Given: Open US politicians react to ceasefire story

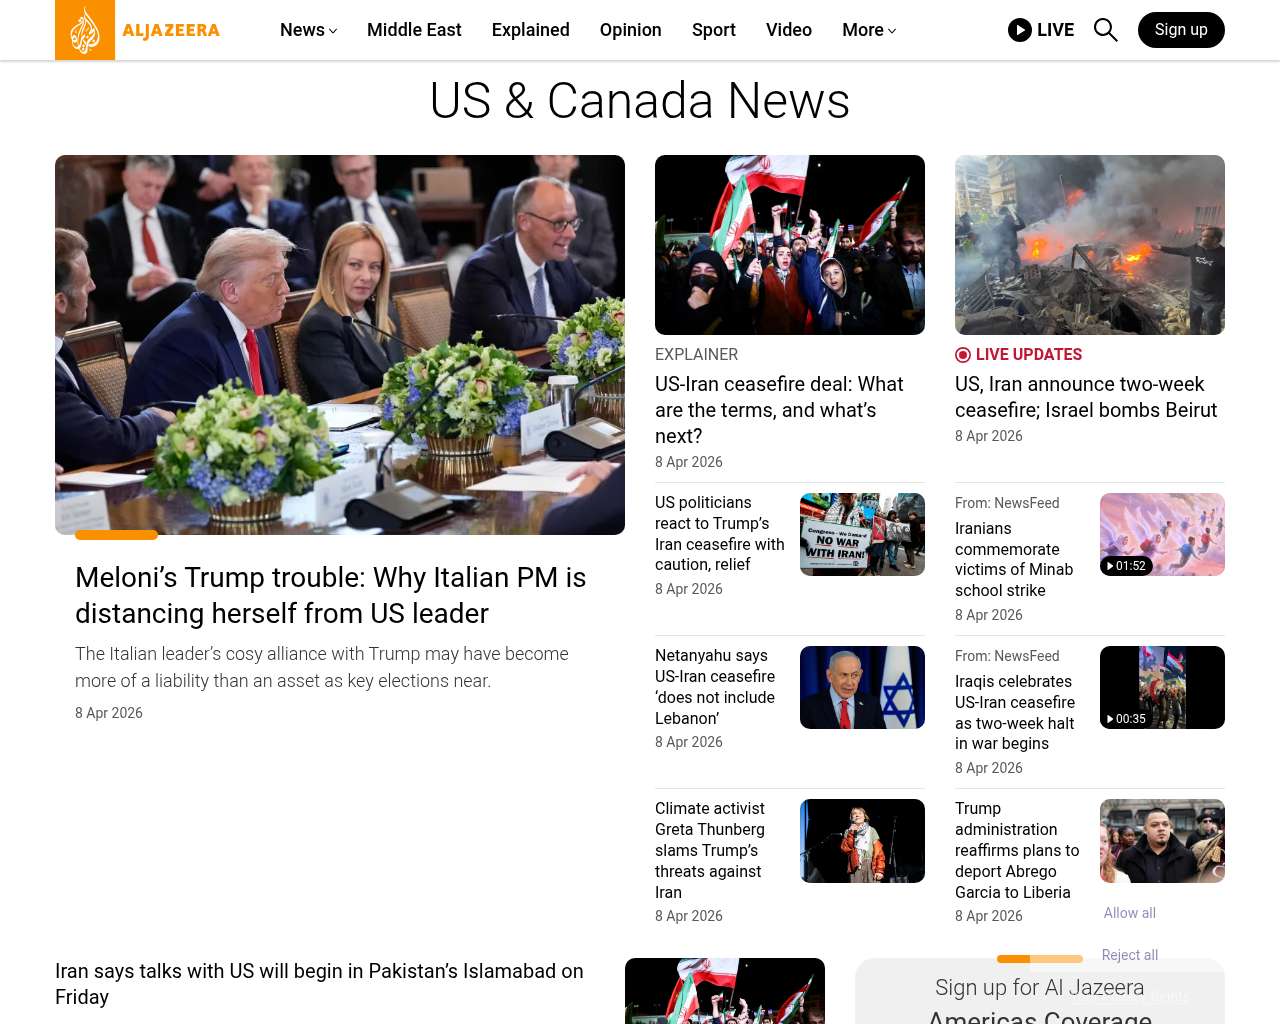Looking at the screenshot, I should pos(720,533).
